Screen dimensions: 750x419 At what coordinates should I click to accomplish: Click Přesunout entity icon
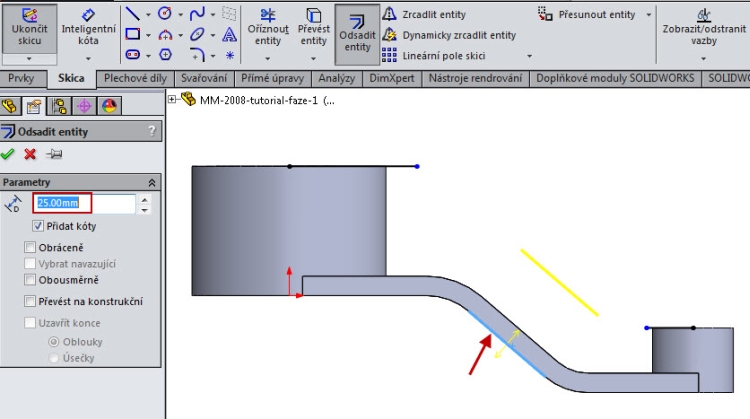click(x=545, y=14)
